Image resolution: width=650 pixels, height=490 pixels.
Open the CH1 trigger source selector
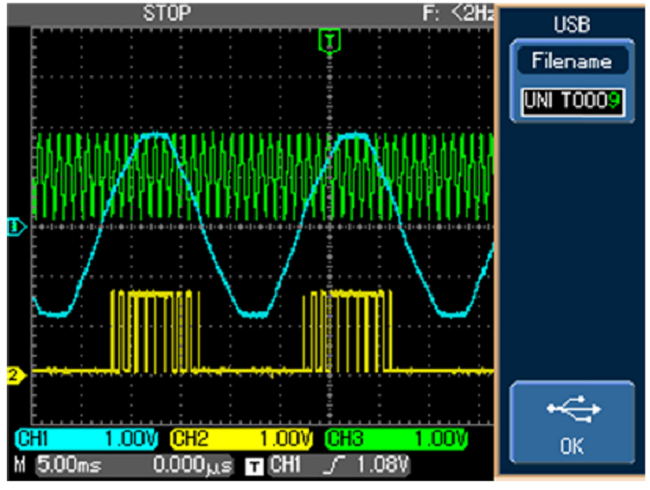286,465
